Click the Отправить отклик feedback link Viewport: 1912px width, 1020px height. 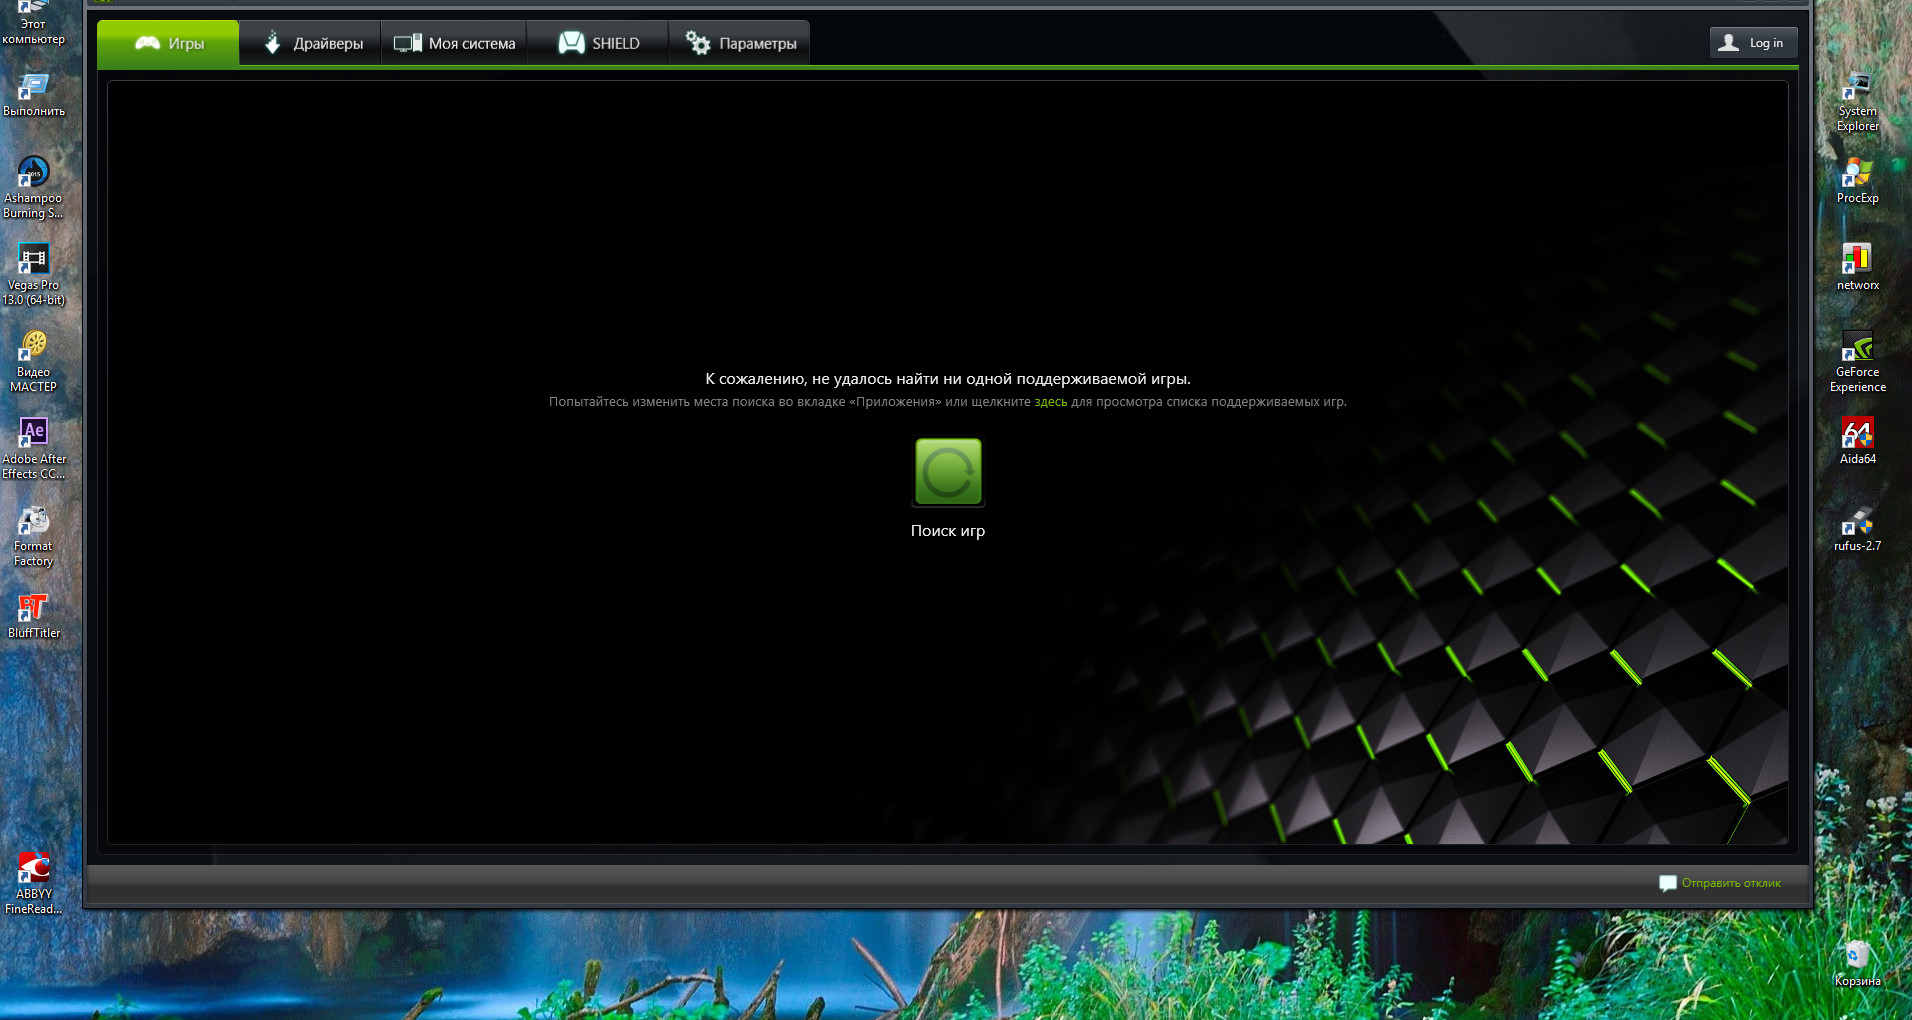(1730, 883)
